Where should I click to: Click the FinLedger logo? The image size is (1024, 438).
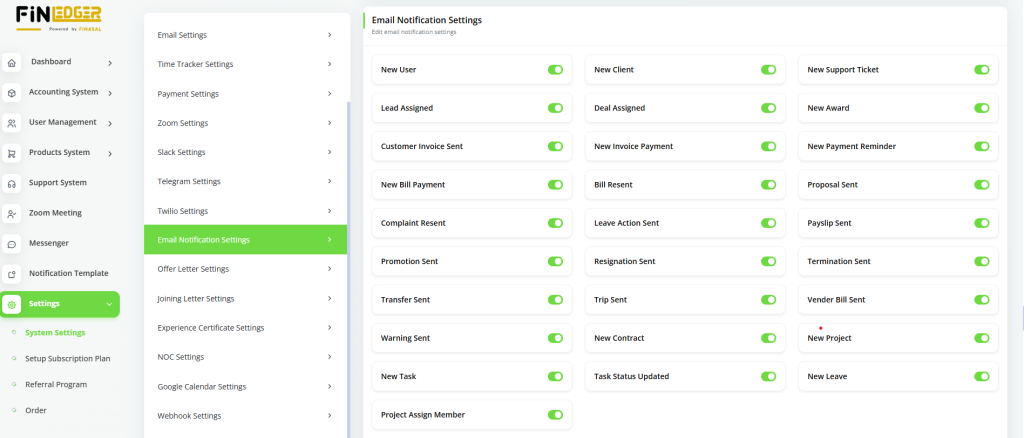(57, 20)
